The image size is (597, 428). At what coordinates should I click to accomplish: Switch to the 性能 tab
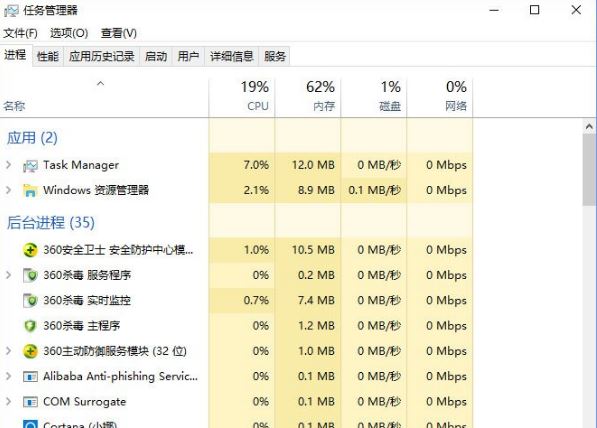(48, 56)
